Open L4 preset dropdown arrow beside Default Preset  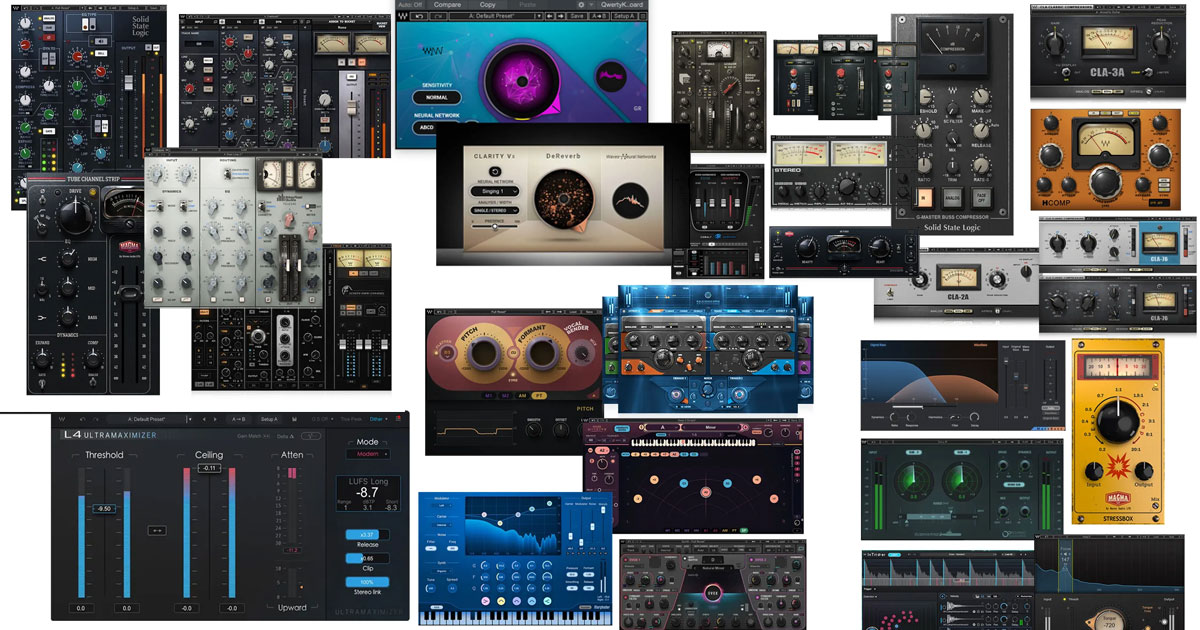(x=189, y=419)
